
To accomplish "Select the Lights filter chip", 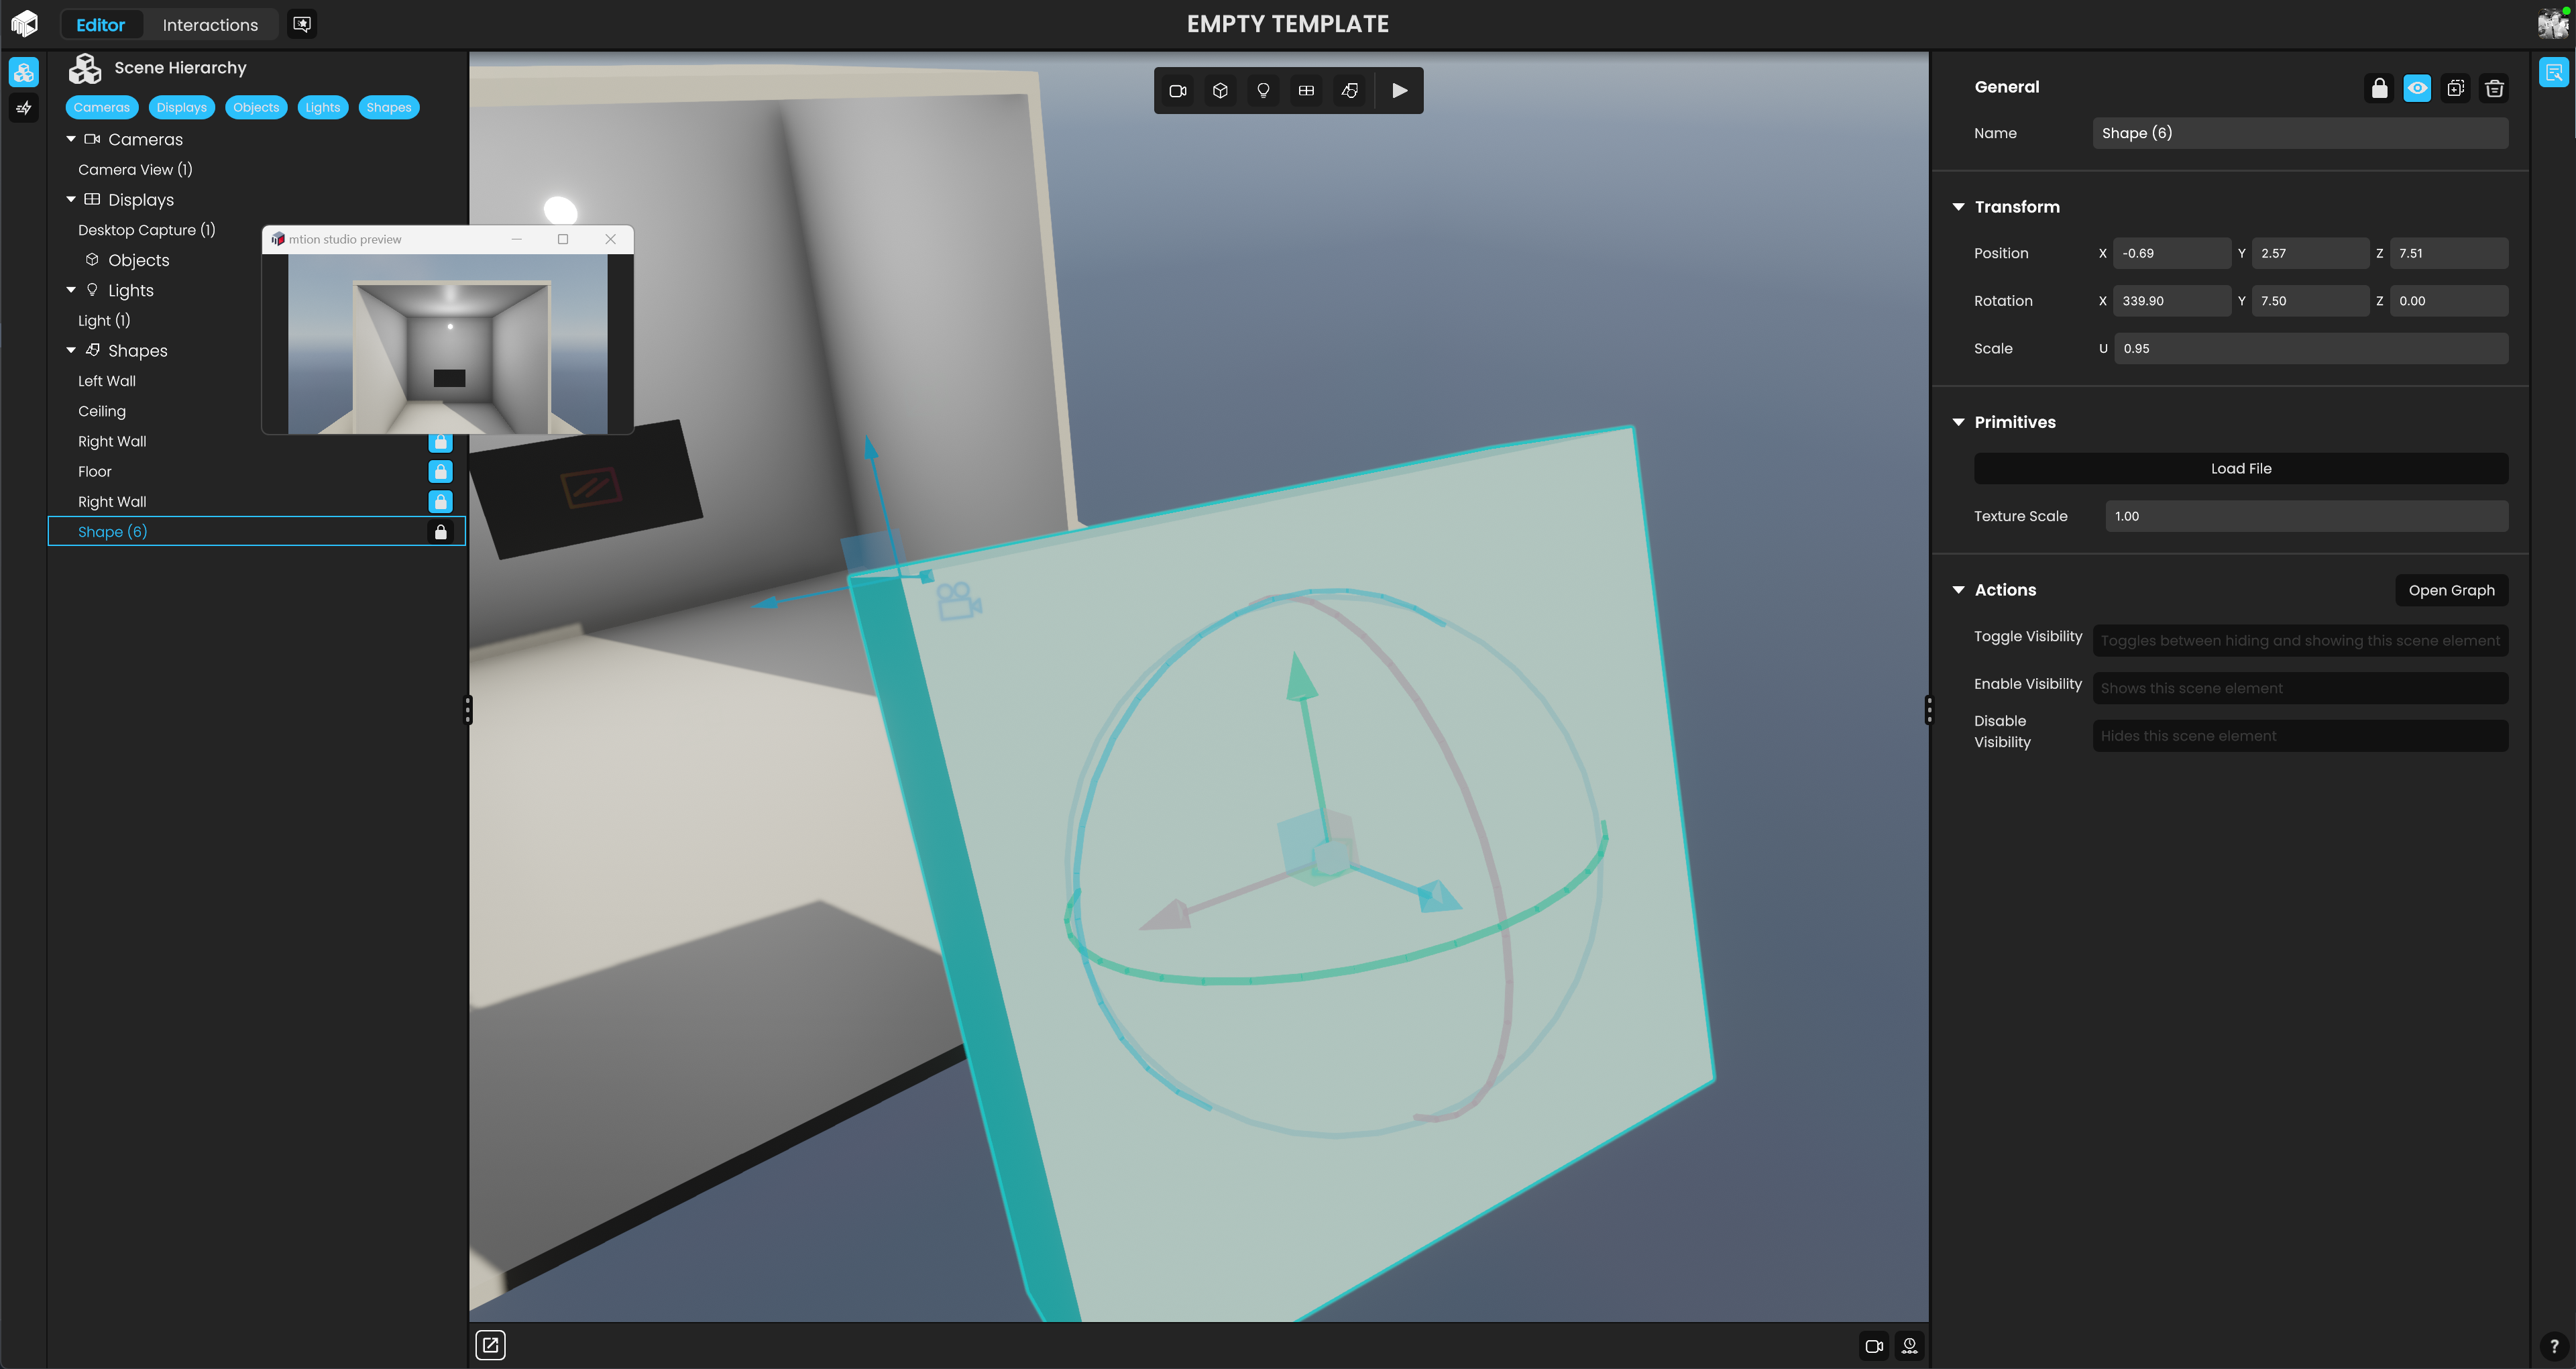I will click(322, 107).
